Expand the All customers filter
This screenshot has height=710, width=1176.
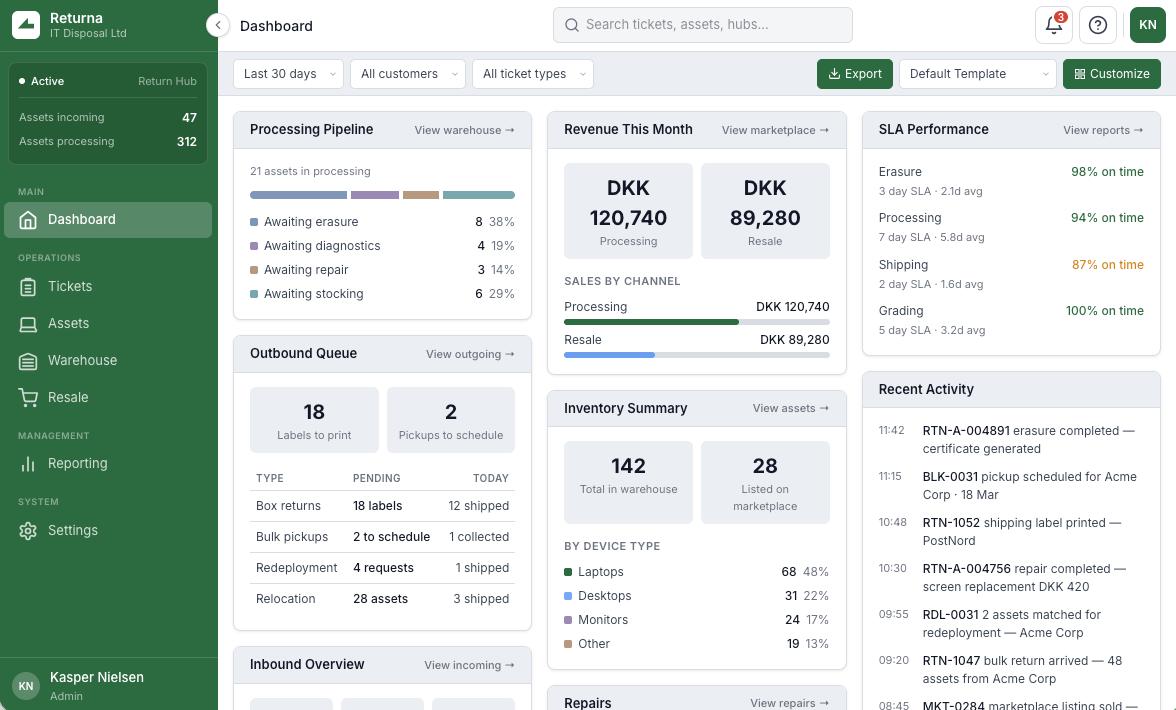[x=408, y=74]
